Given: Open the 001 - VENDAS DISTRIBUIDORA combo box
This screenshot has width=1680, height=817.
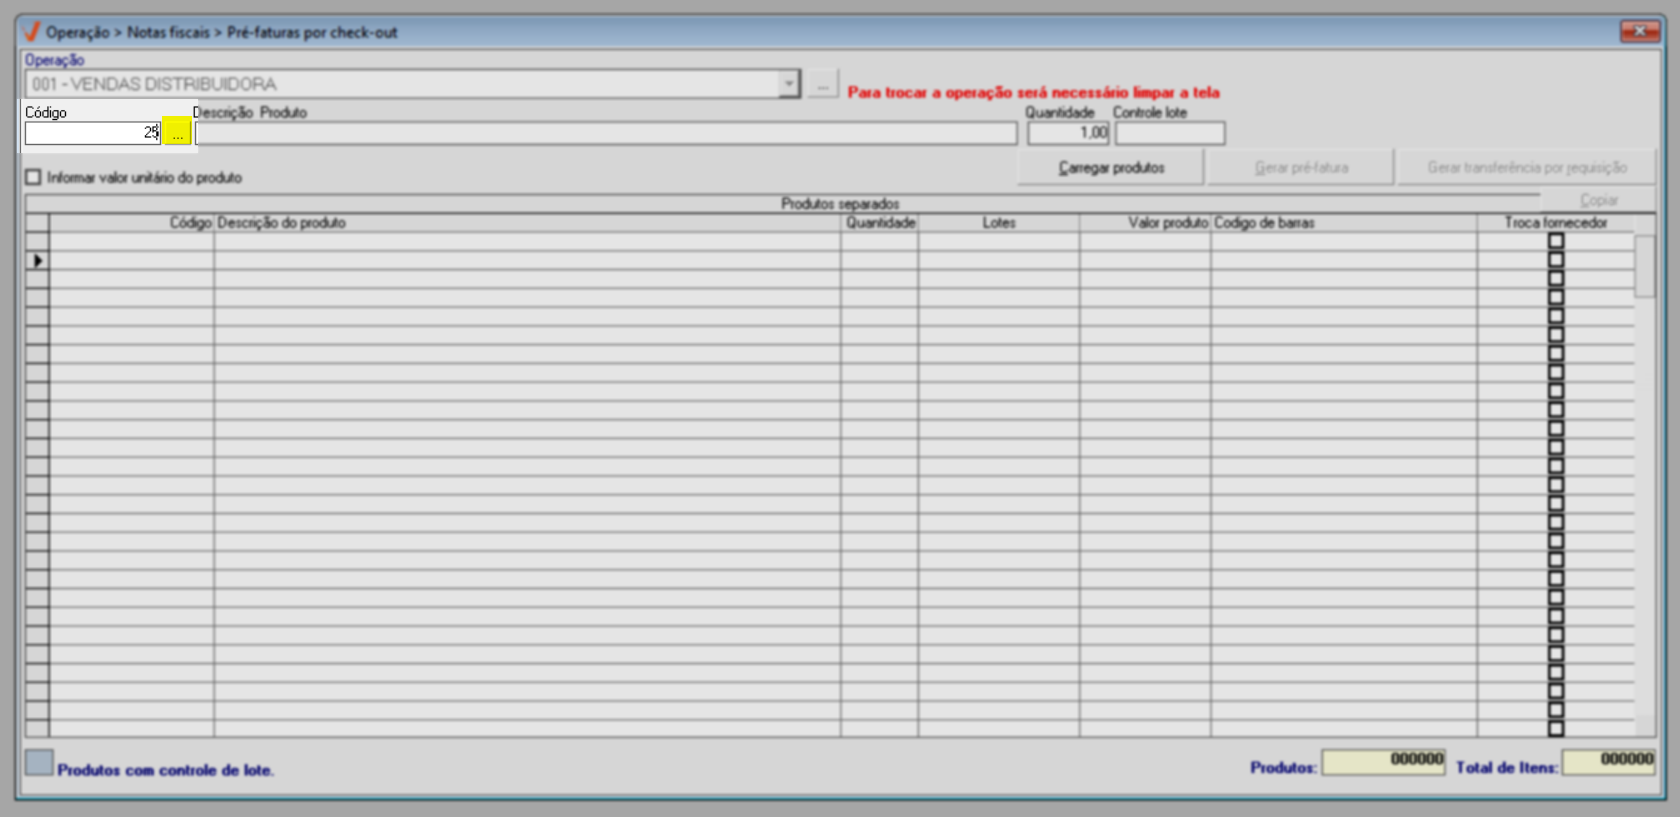Looking at the screenshot, I should 412,84.
